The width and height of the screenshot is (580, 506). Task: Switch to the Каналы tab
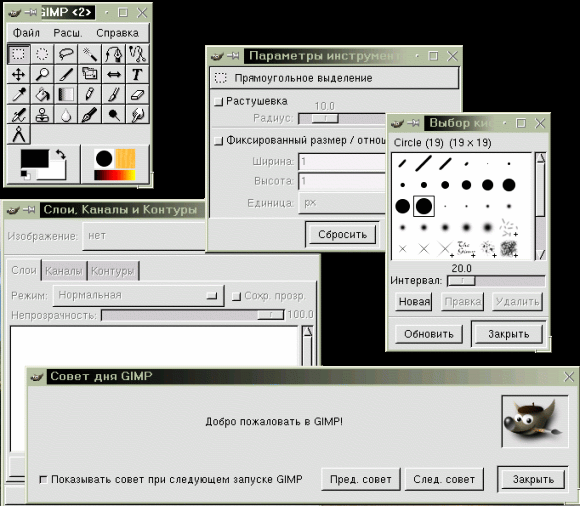64,271
